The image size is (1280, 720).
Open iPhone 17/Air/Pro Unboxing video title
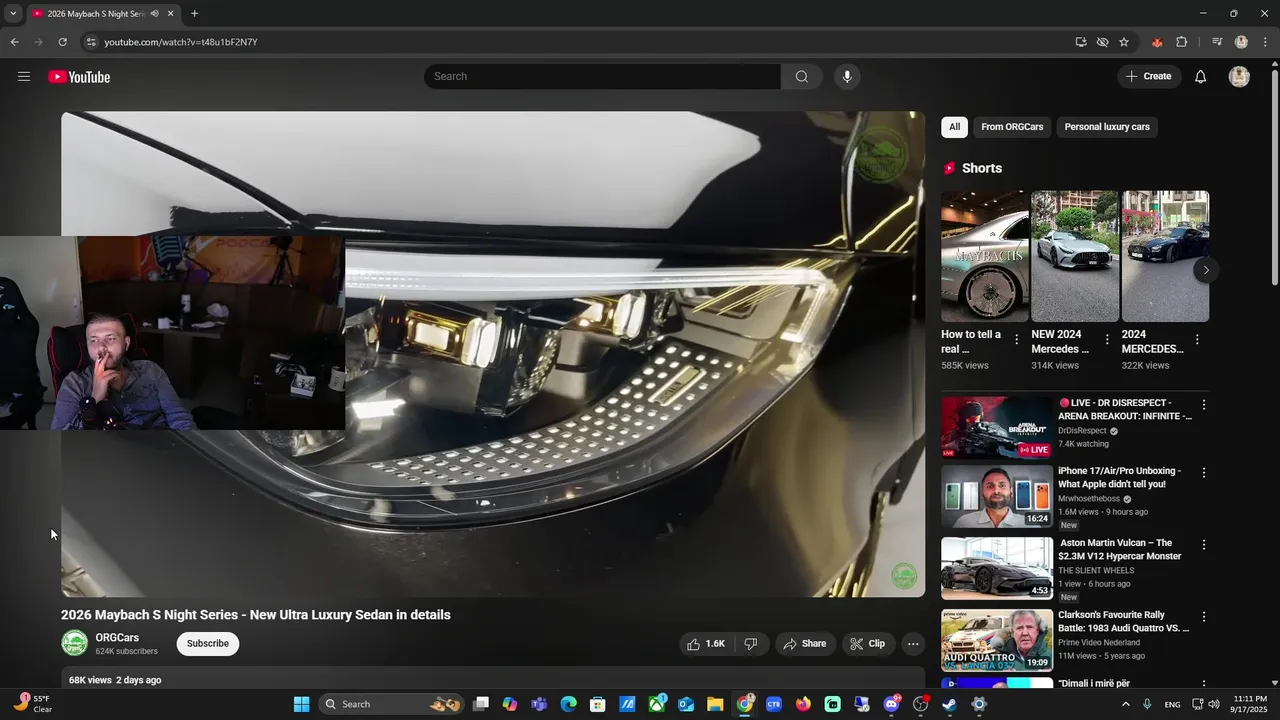[1120, 477]
